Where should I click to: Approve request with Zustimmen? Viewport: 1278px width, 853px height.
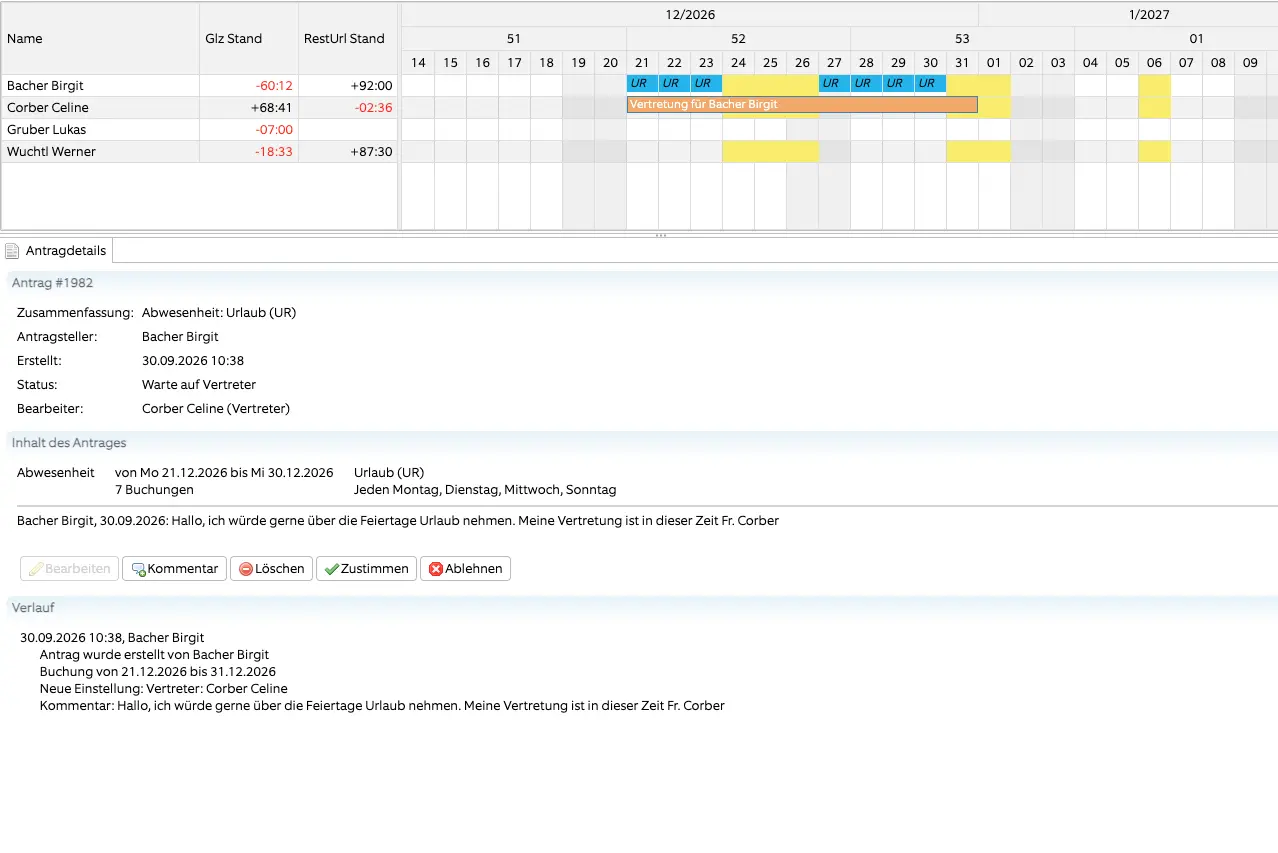(366, 568)
